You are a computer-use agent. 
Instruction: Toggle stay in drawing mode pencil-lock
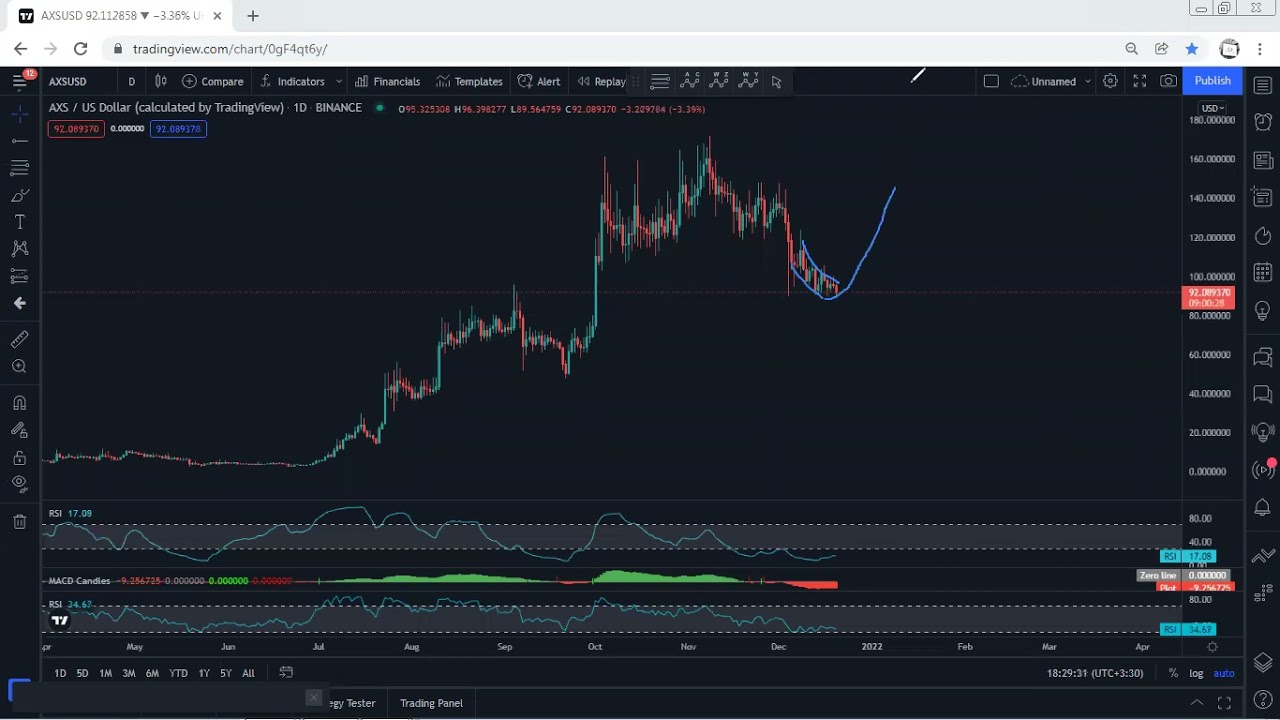pyautogui.click(x=19, y=430)
